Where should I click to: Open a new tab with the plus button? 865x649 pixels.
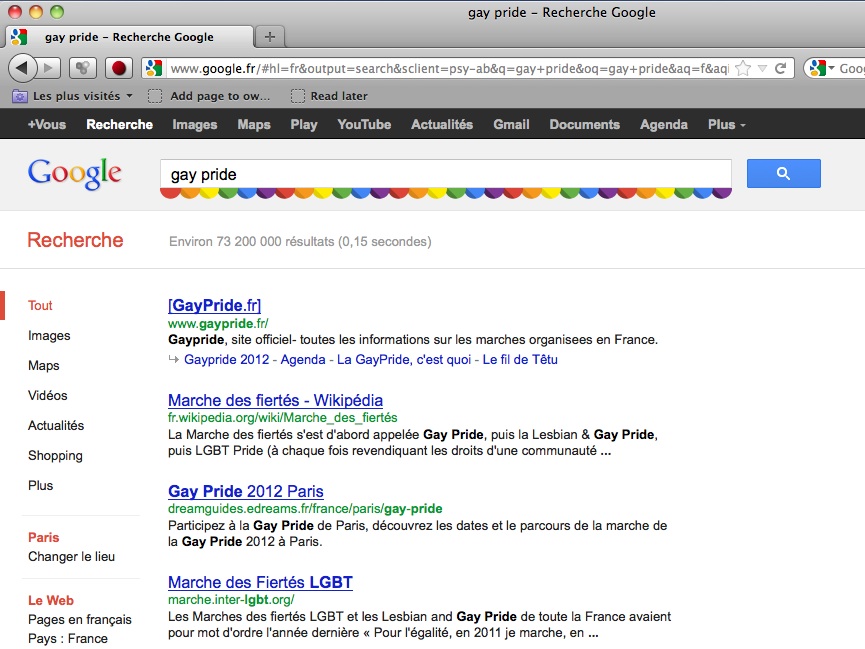click(x=270, y=37)
